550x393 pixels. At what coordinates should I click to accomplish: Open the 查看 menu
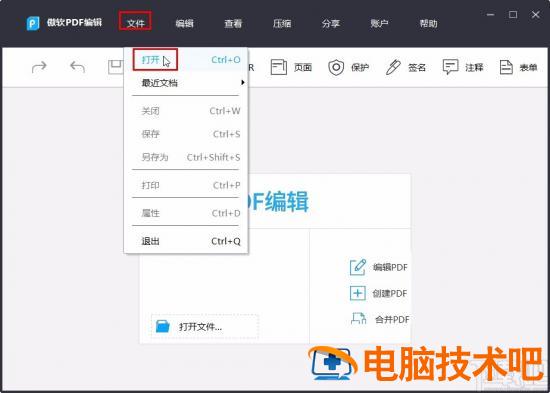pyautogui.click(x=233, y=24)
